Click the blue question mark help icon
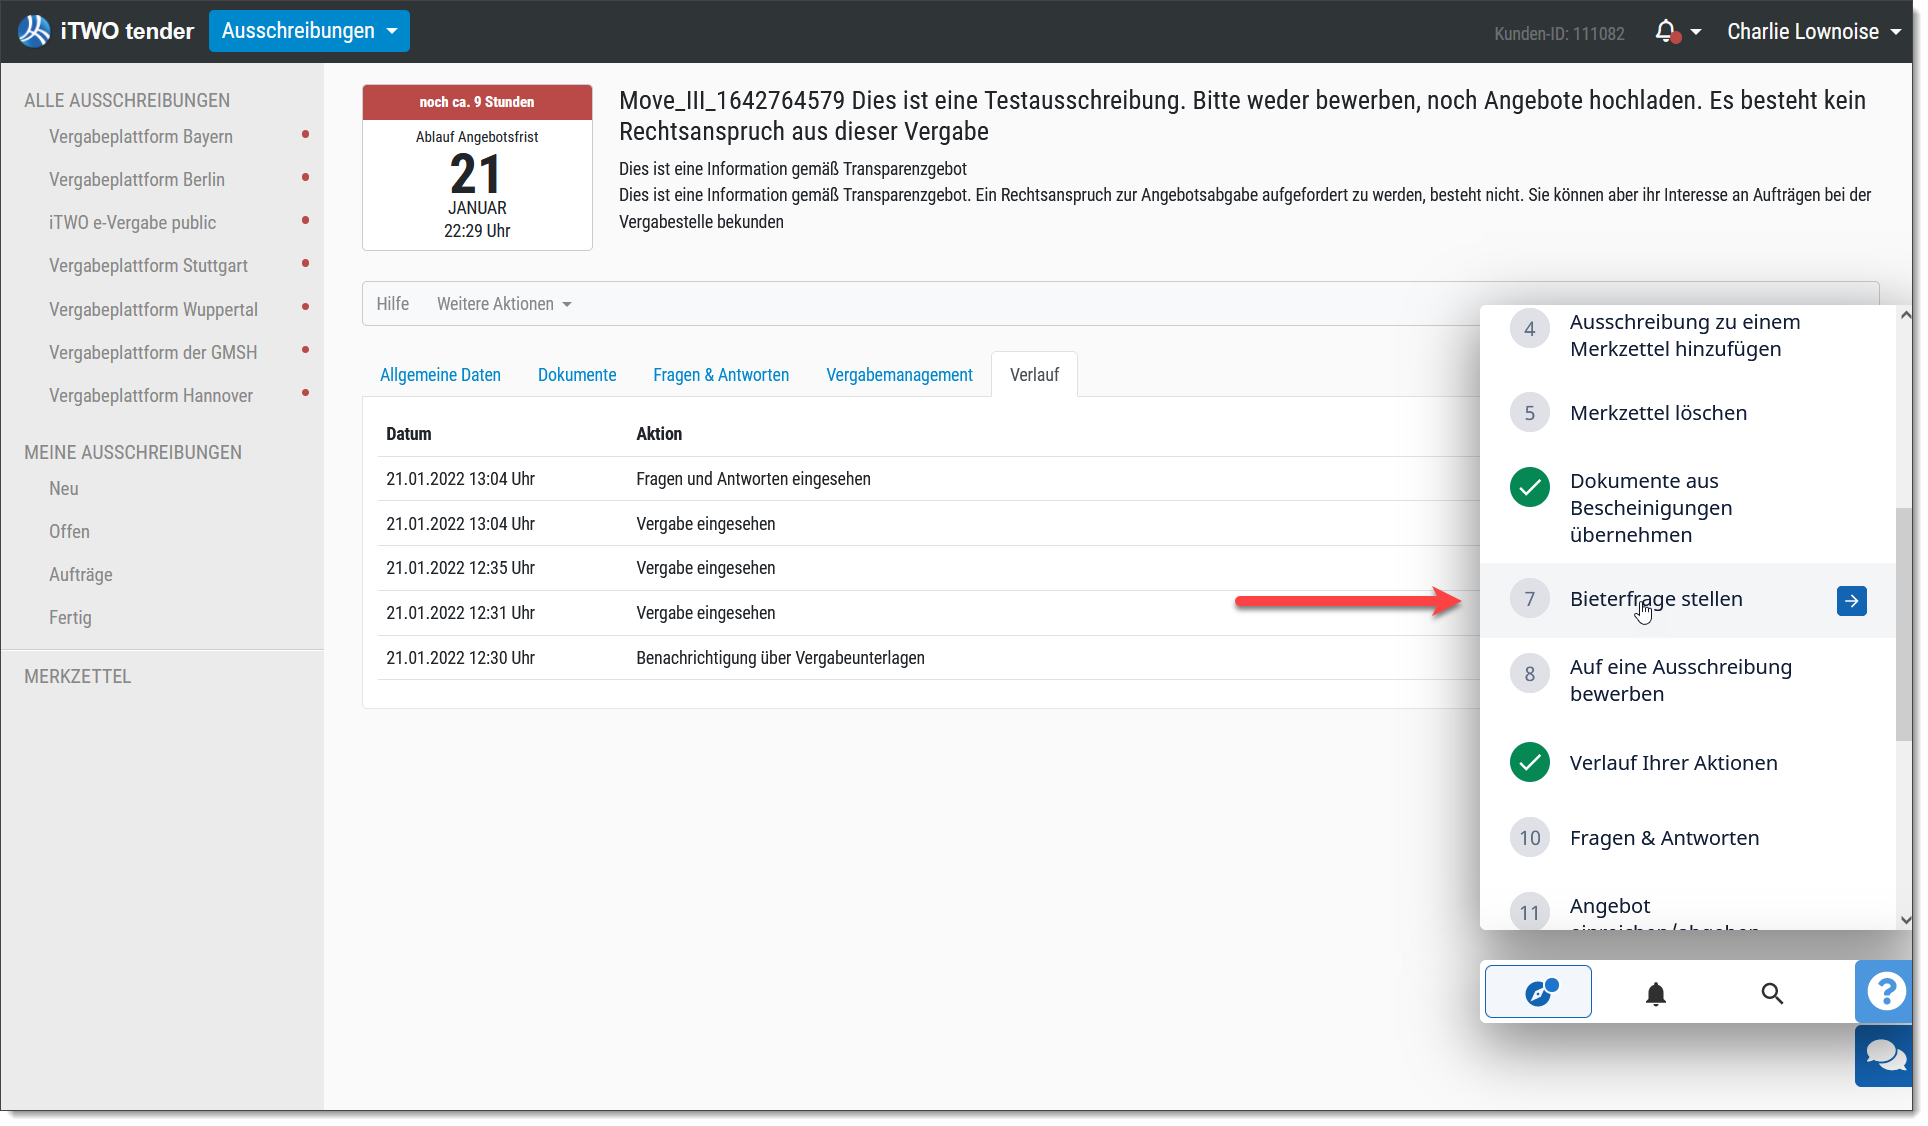 coord(1885,991)
